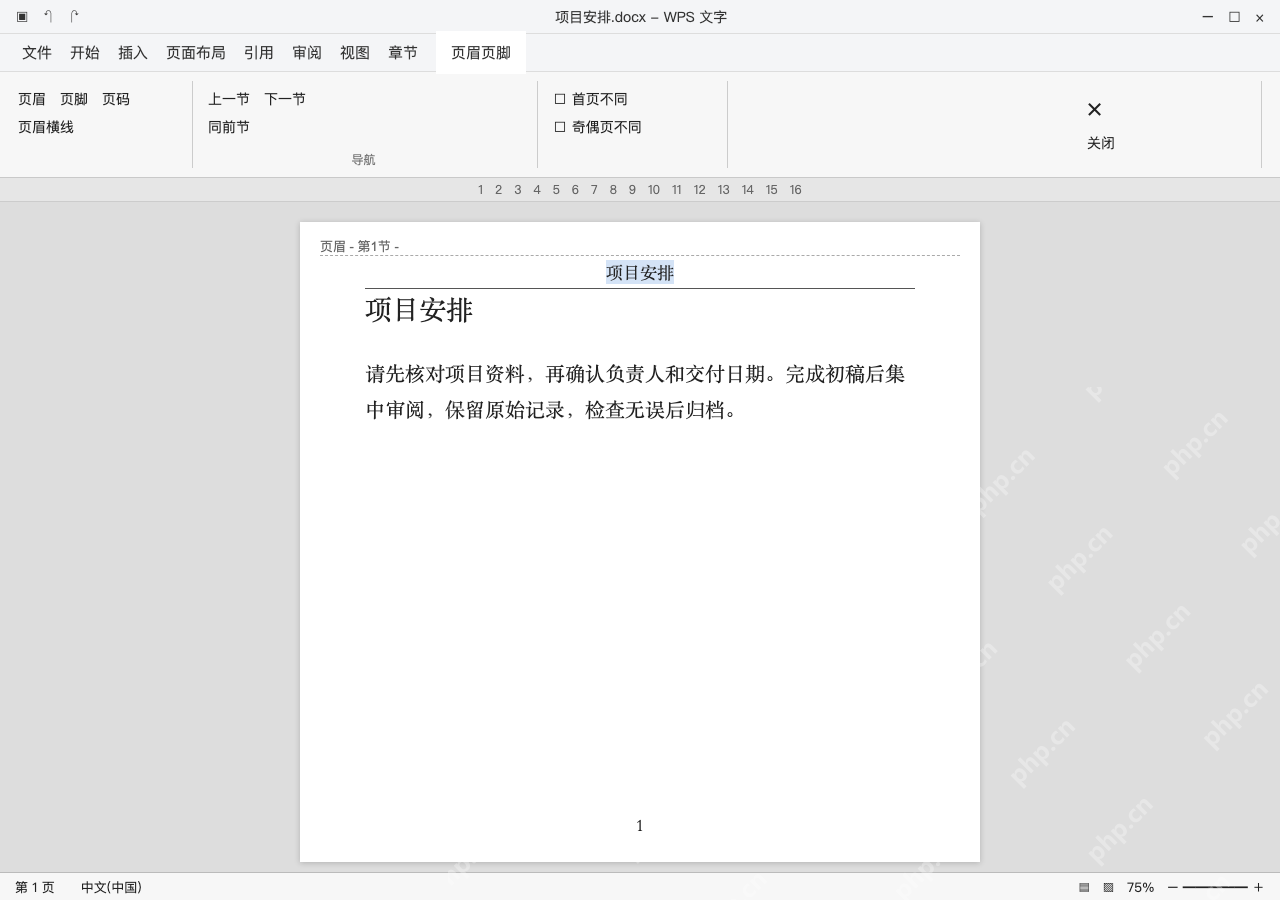
Task: Click the 75% zoom level value
Action: (x=1140, y=887)
